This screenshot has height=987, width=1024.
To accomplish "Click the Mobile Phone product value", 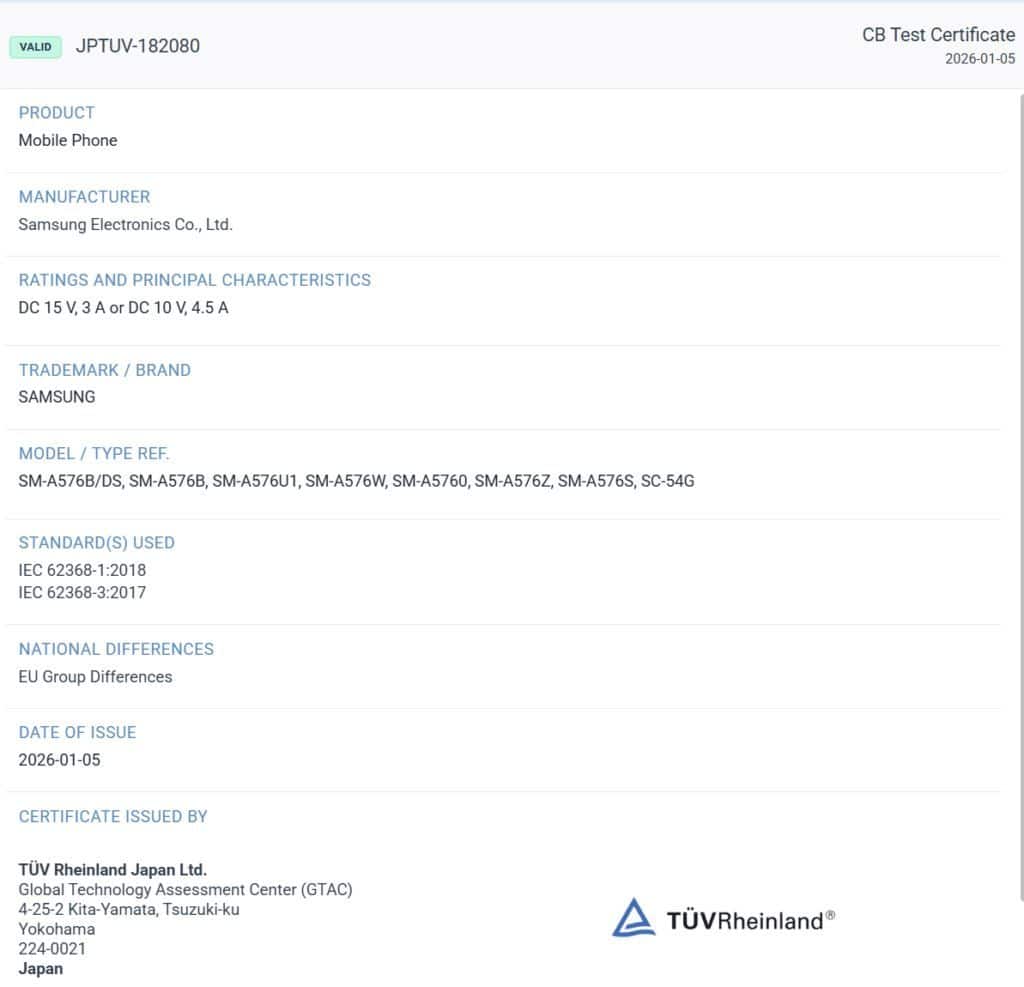I will (x=67, y=140).
